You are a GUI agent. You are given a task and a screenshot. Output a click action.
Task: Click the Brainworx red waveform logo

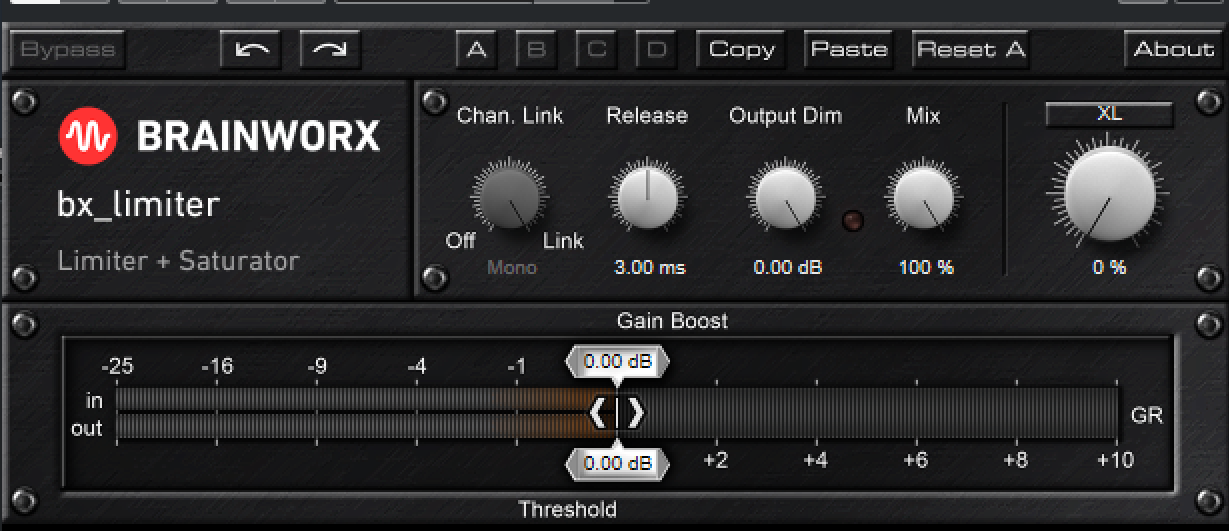[88, 136]
